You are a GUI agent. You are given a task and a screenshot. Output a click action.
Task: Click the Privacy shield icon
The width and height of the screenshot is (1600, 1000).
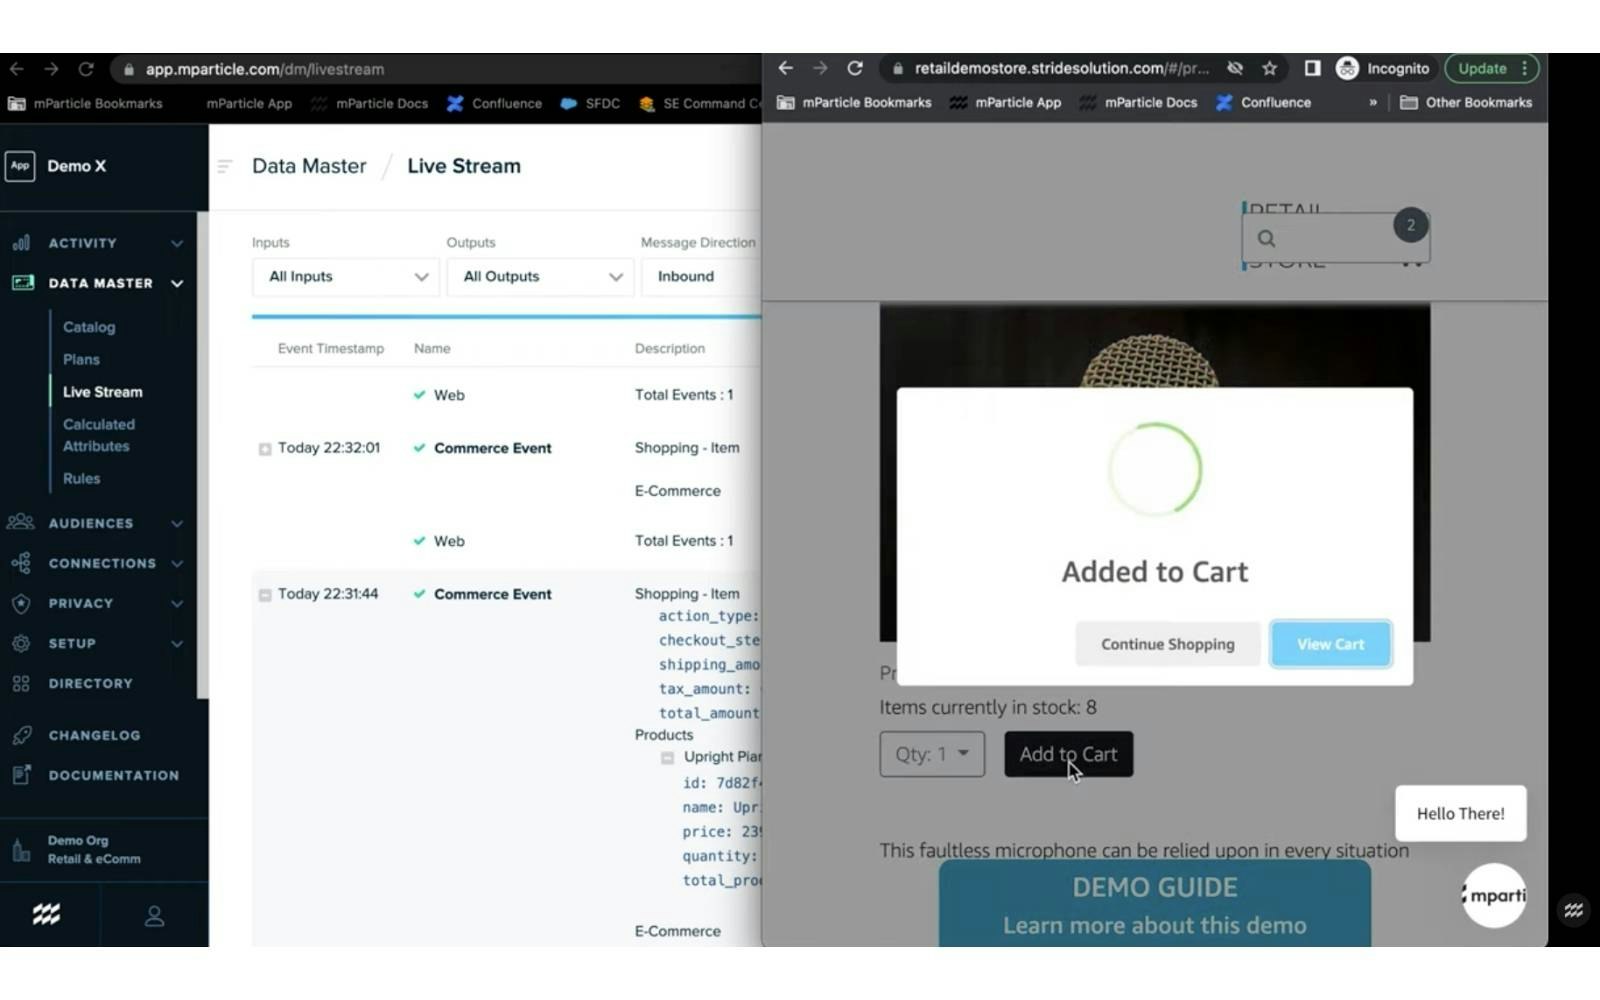(x=21, y=603)
